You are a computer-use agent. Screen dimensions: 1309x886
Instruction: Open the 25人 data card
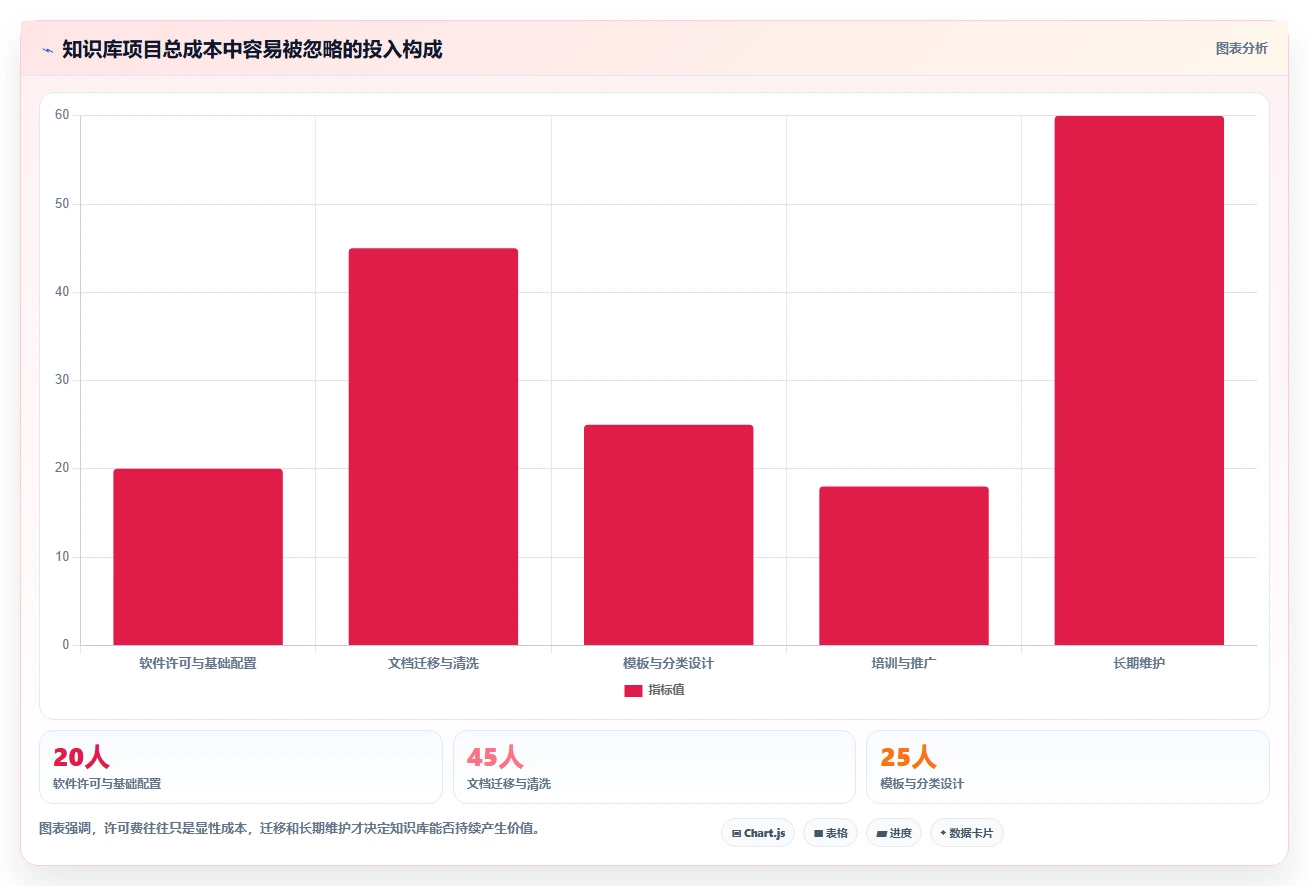1068,767
